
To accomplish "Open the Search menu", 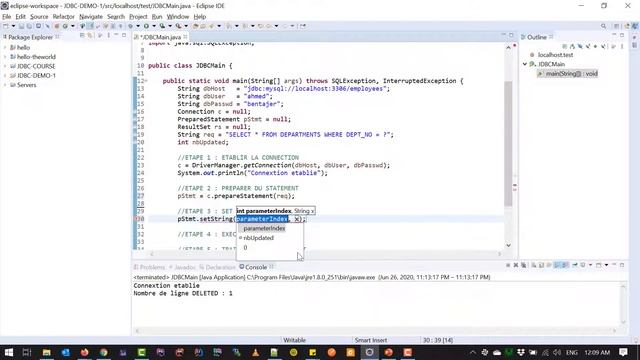I will point(116,17).
